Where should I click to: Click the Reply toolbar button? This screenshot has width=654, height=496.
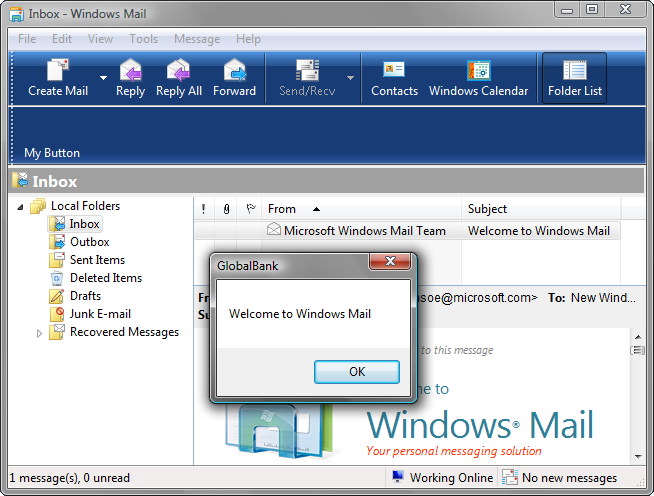pos(131,78)
